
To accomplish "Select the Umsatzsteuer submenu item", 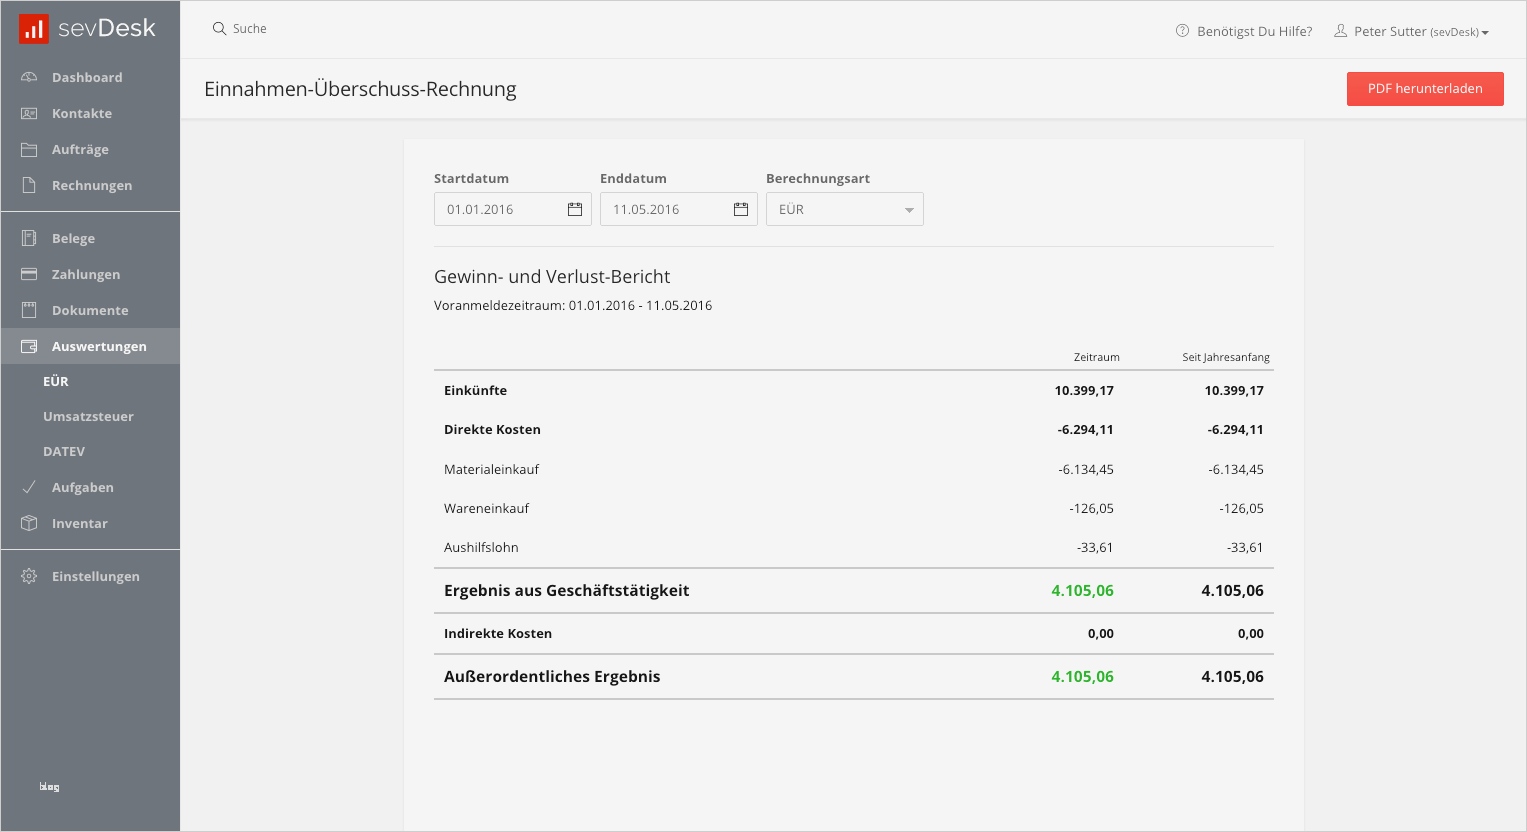I will tap(88, 416).
